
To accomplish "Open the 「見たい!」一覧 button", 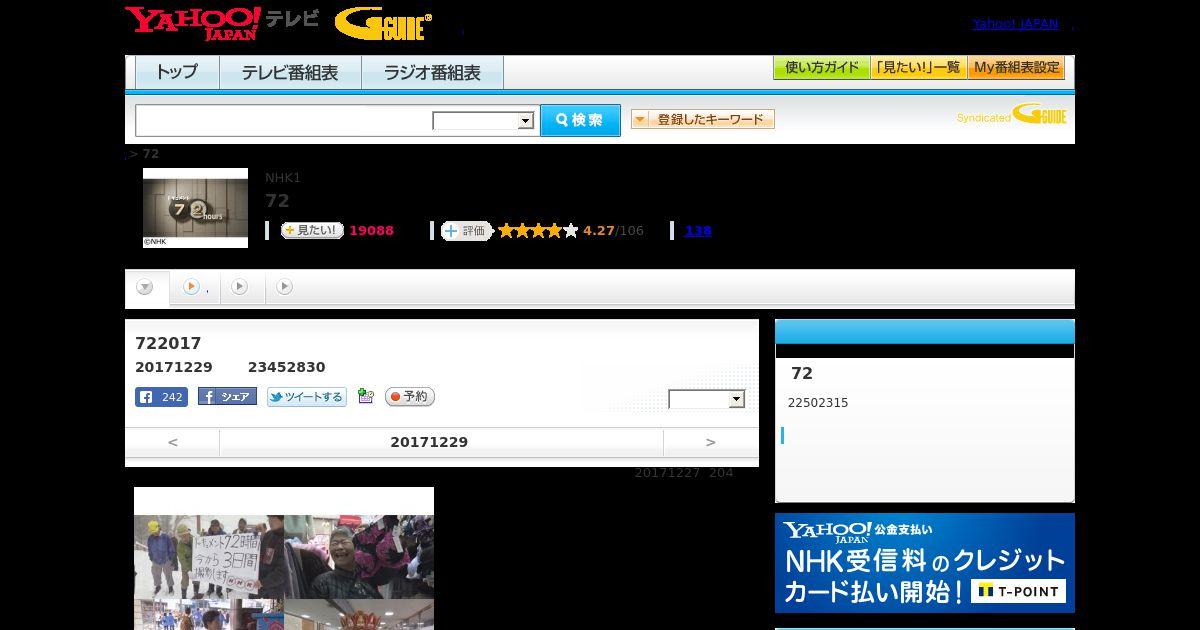I will click(918, 68).
